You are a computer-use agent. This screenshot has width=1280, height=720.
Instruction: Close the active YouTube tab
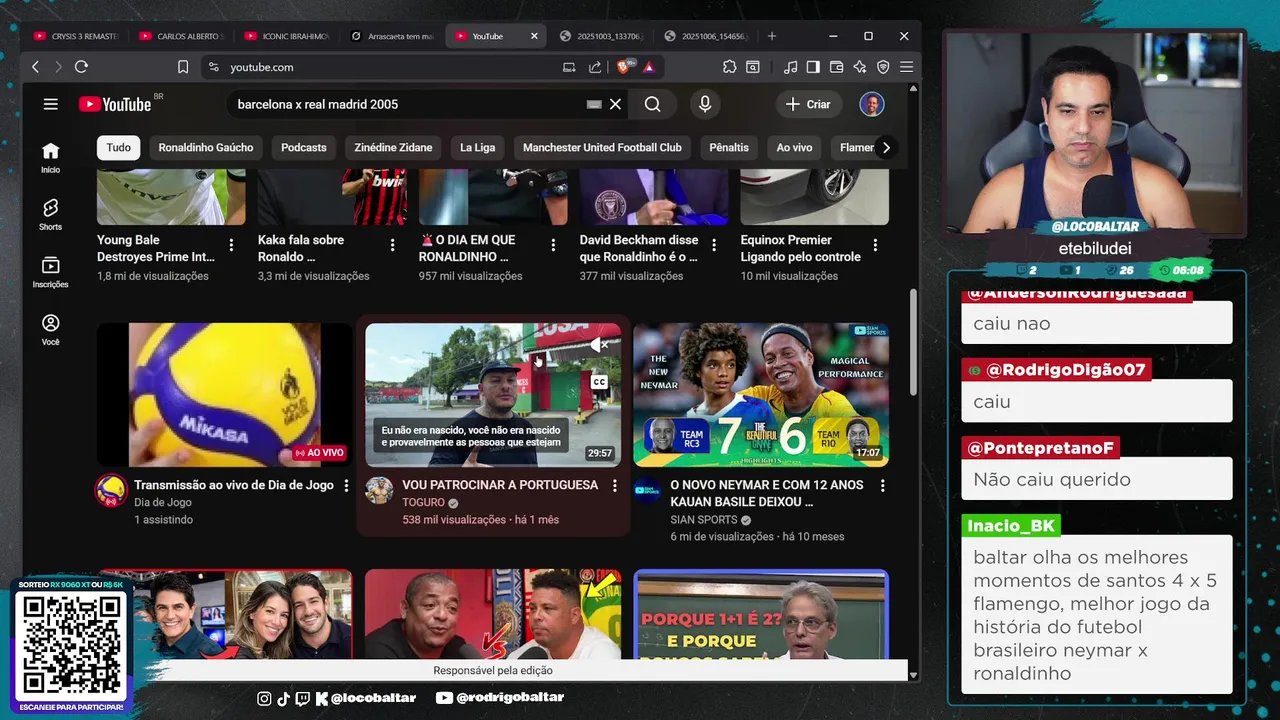534,36
